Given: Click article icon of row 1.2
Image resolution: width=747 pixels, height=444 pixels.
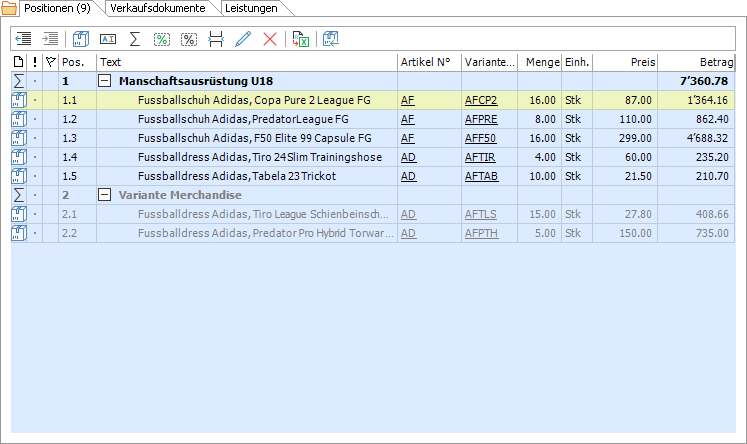Looking at the screenshot, I should tap(19, 119).
